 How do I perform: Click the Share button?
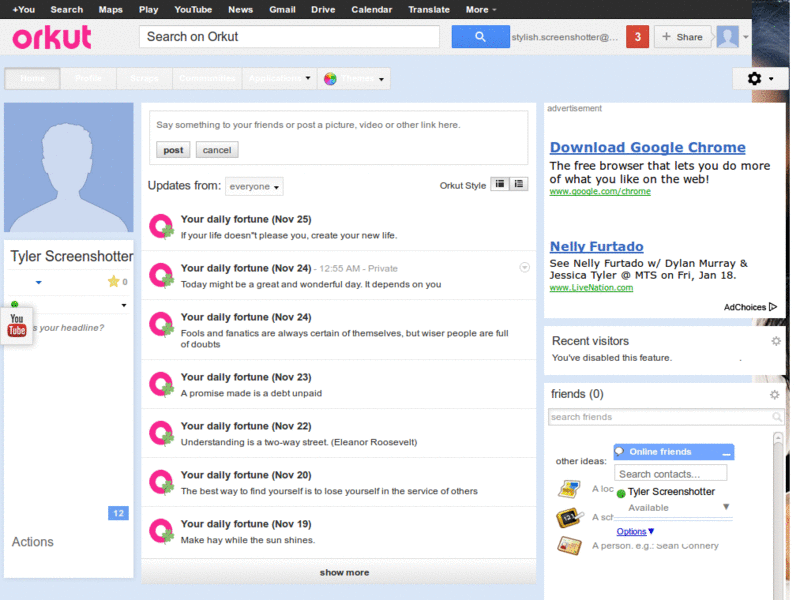[682, 37]
